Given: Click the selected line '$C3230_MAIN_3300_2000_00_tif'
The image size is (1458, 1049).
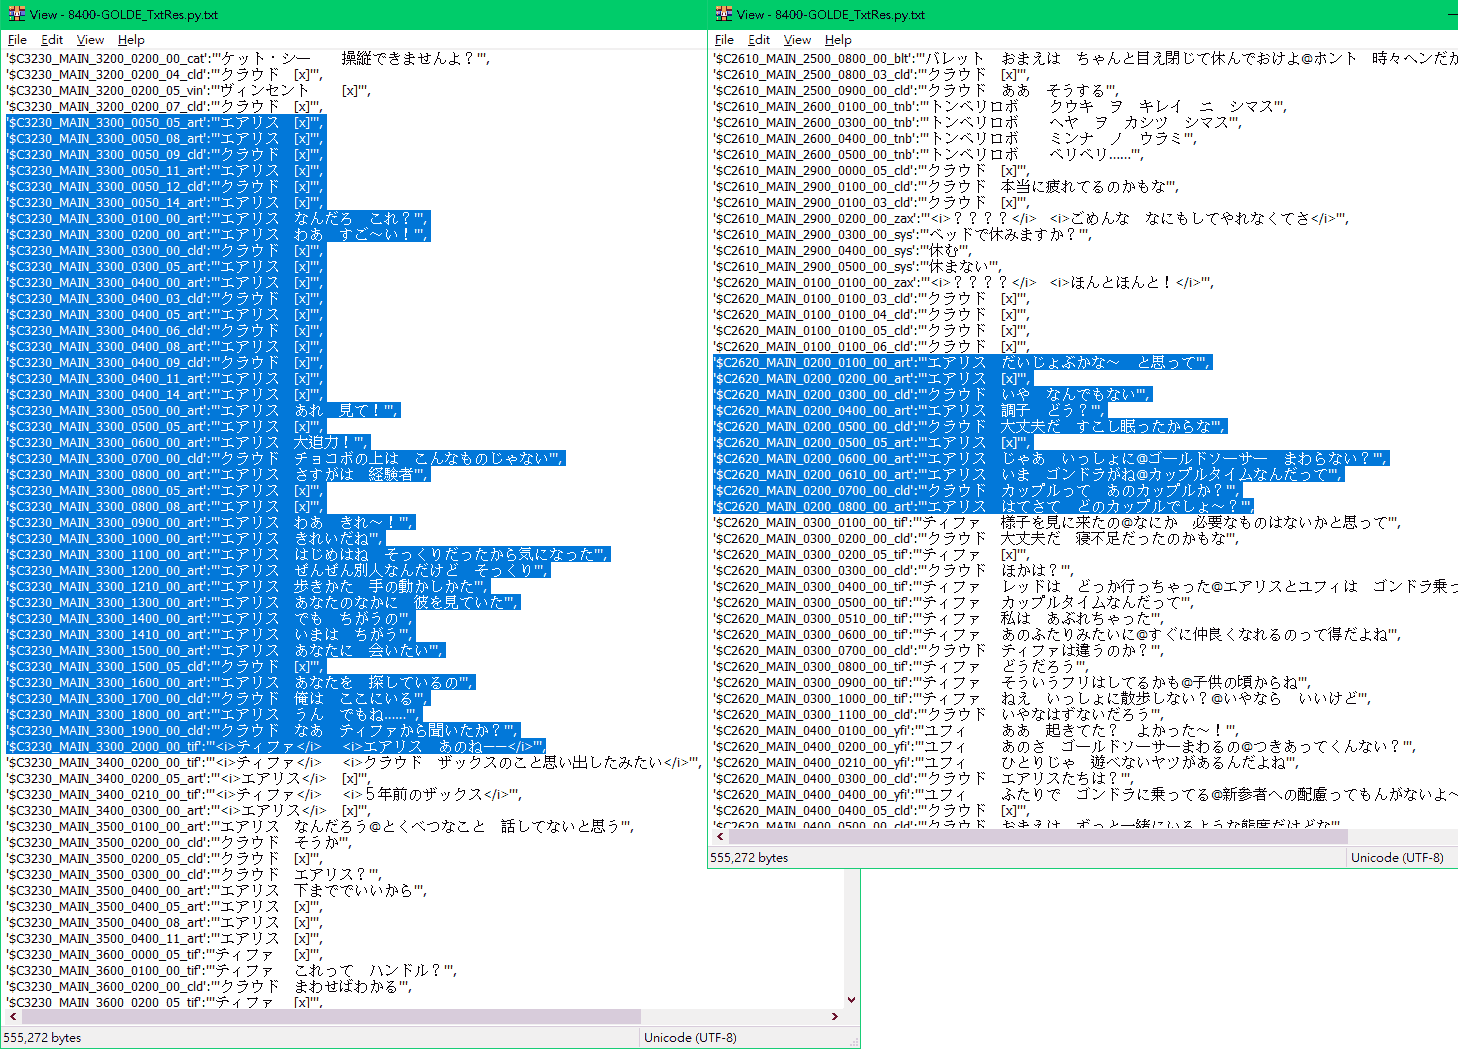Looking at the screenshot, I should point(276,747).
